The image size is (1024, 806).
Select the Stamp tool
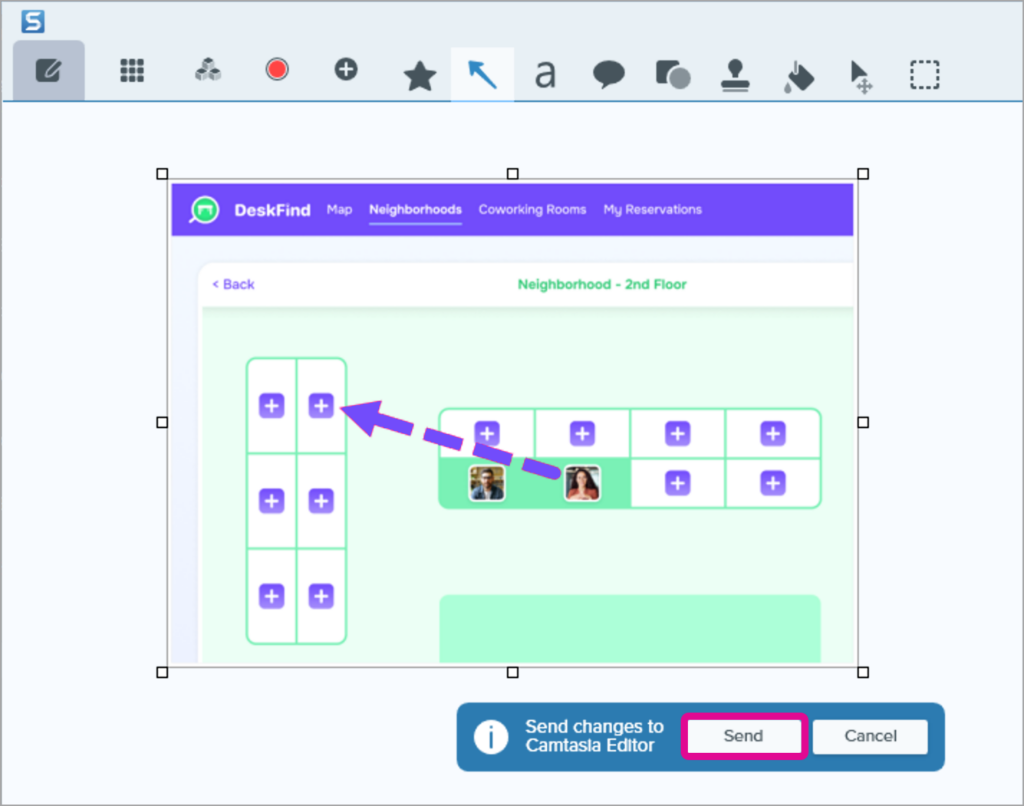pyautogui.click(x=735, y=76)
